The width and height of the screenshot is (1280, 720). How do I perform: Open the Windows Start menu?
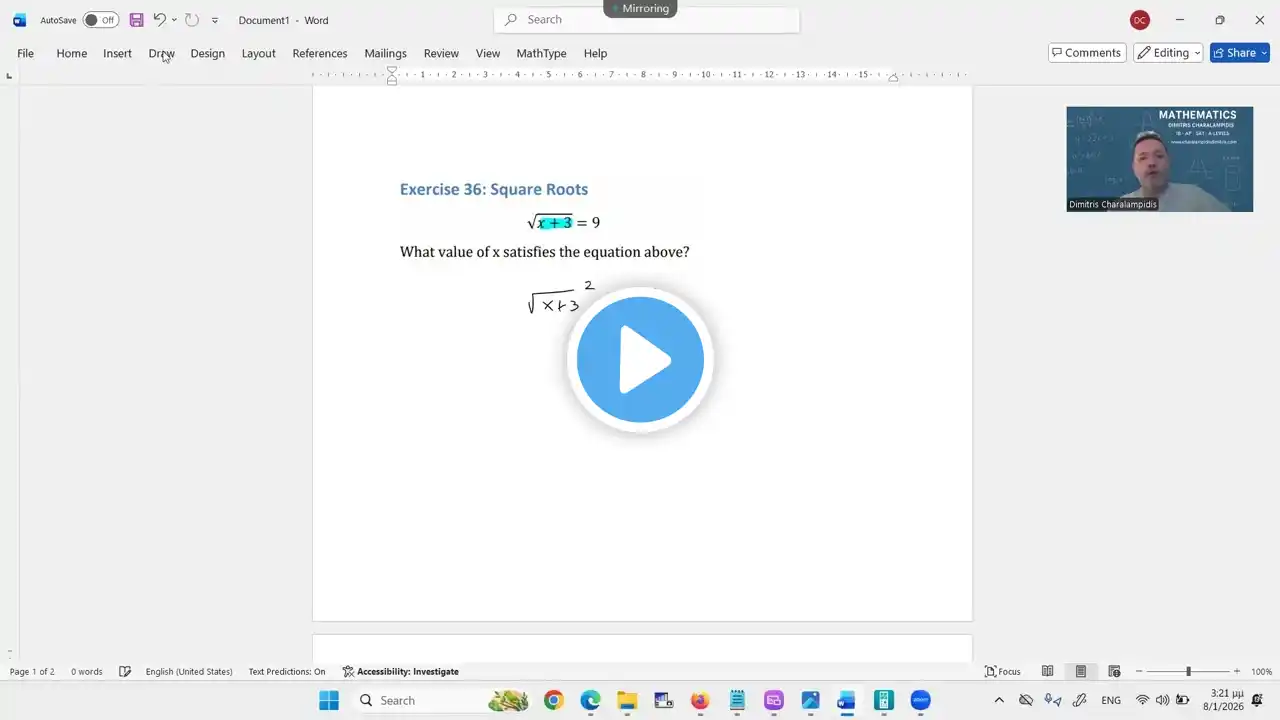coord(329,700)
